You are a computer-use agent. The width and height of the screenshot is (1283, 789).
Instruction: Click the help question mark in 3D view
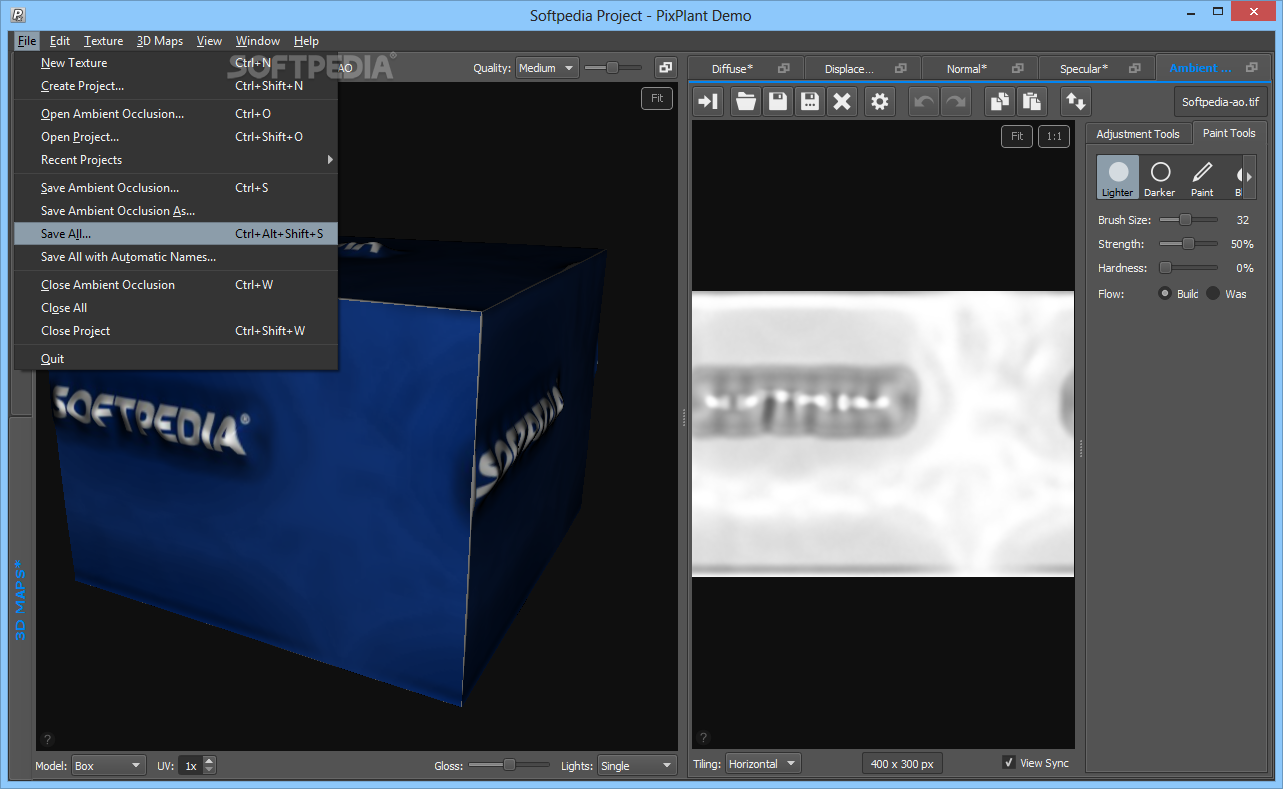click(x=47, y=740)
